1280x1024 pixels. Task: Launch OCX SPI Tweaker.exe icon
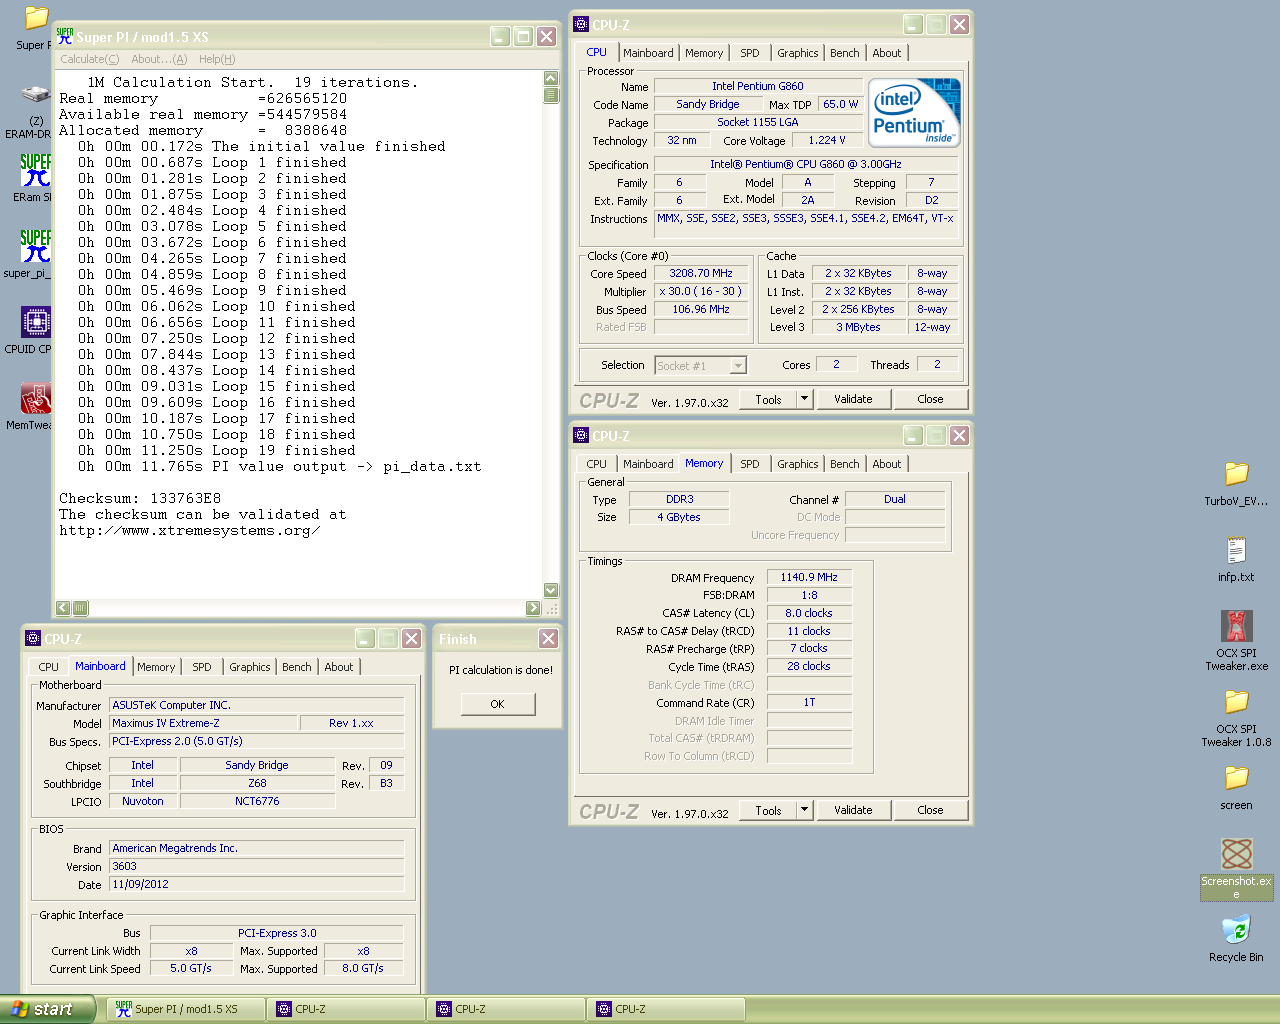click(x=1236, y=626)
